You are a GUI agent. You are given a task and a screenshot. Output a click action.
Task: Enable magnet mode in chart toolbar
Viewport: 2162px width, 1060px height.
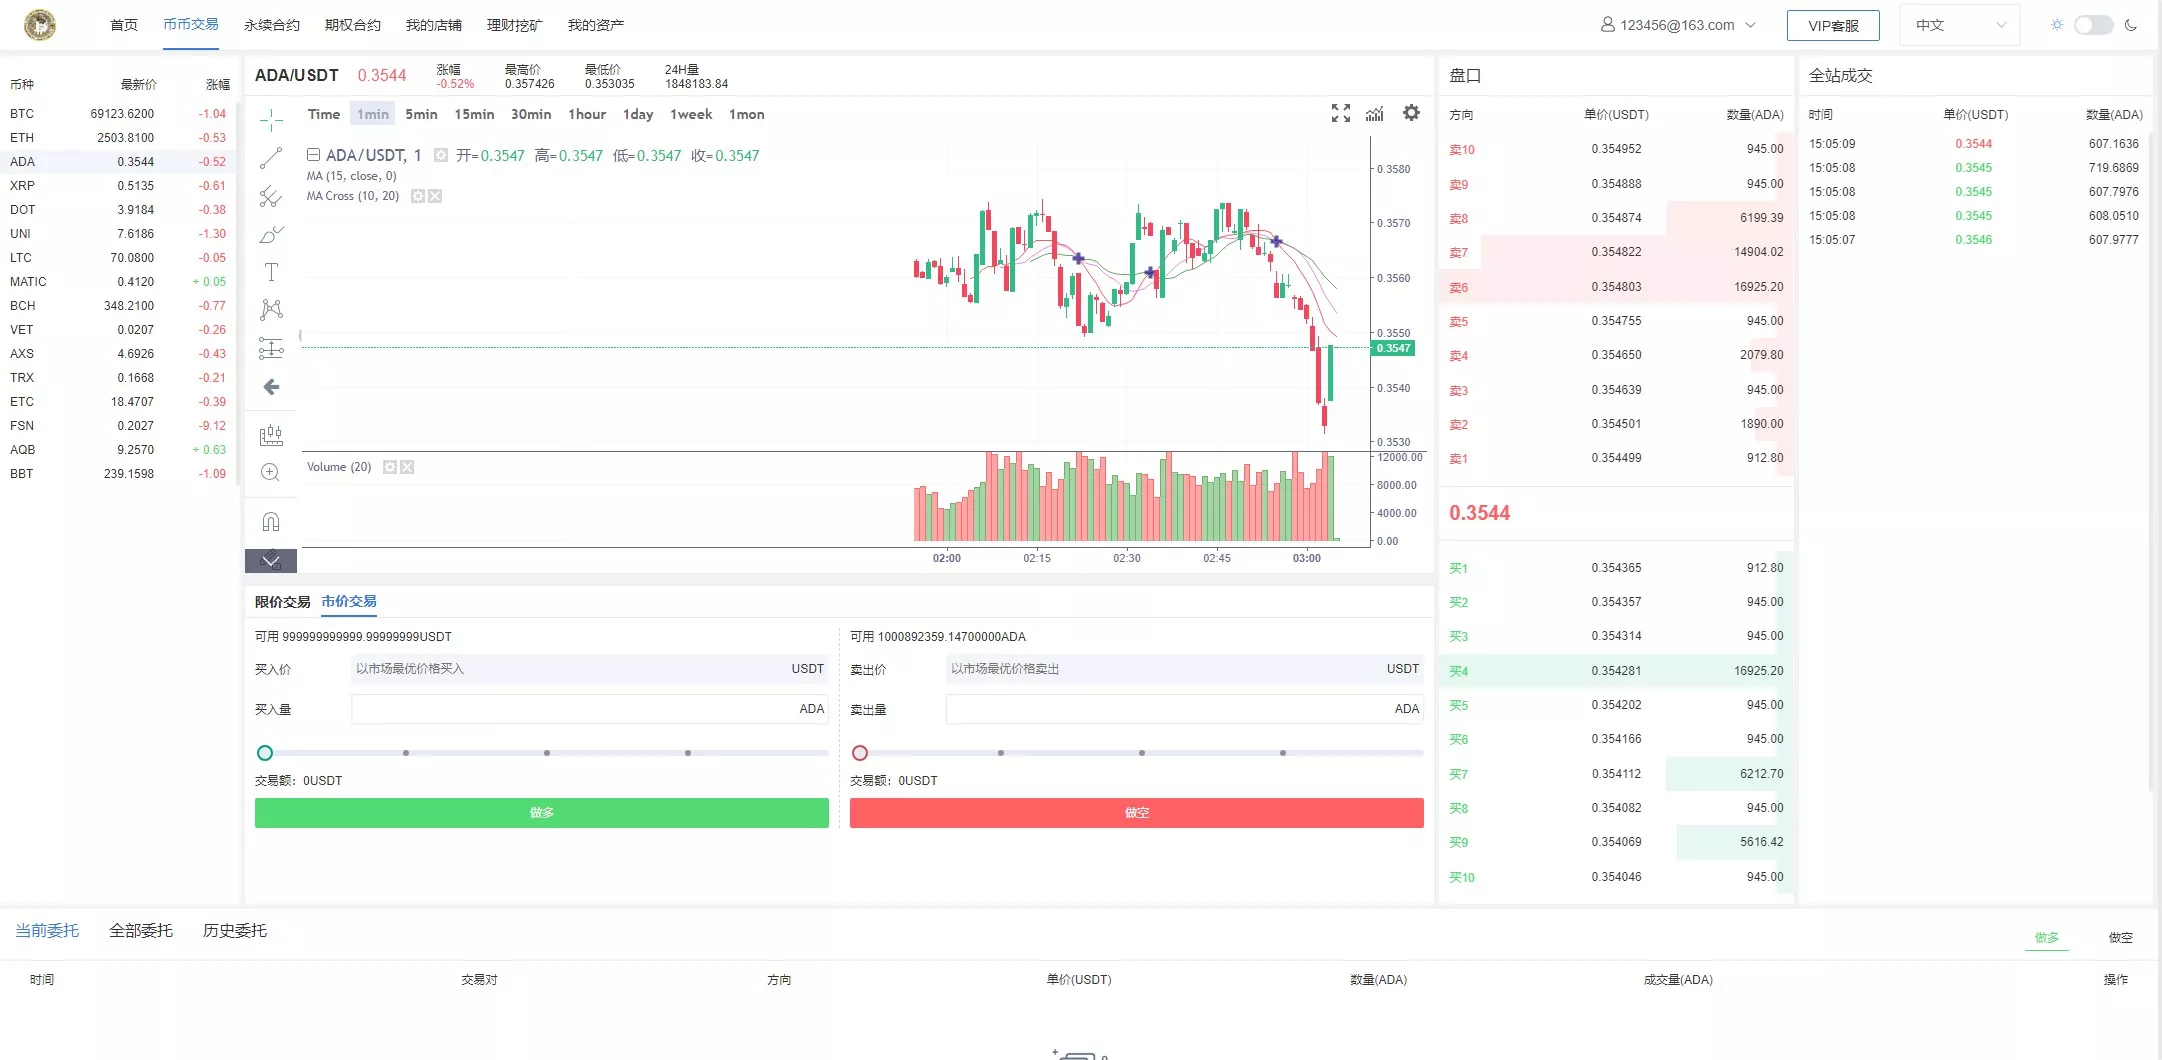tap(271, 522)
